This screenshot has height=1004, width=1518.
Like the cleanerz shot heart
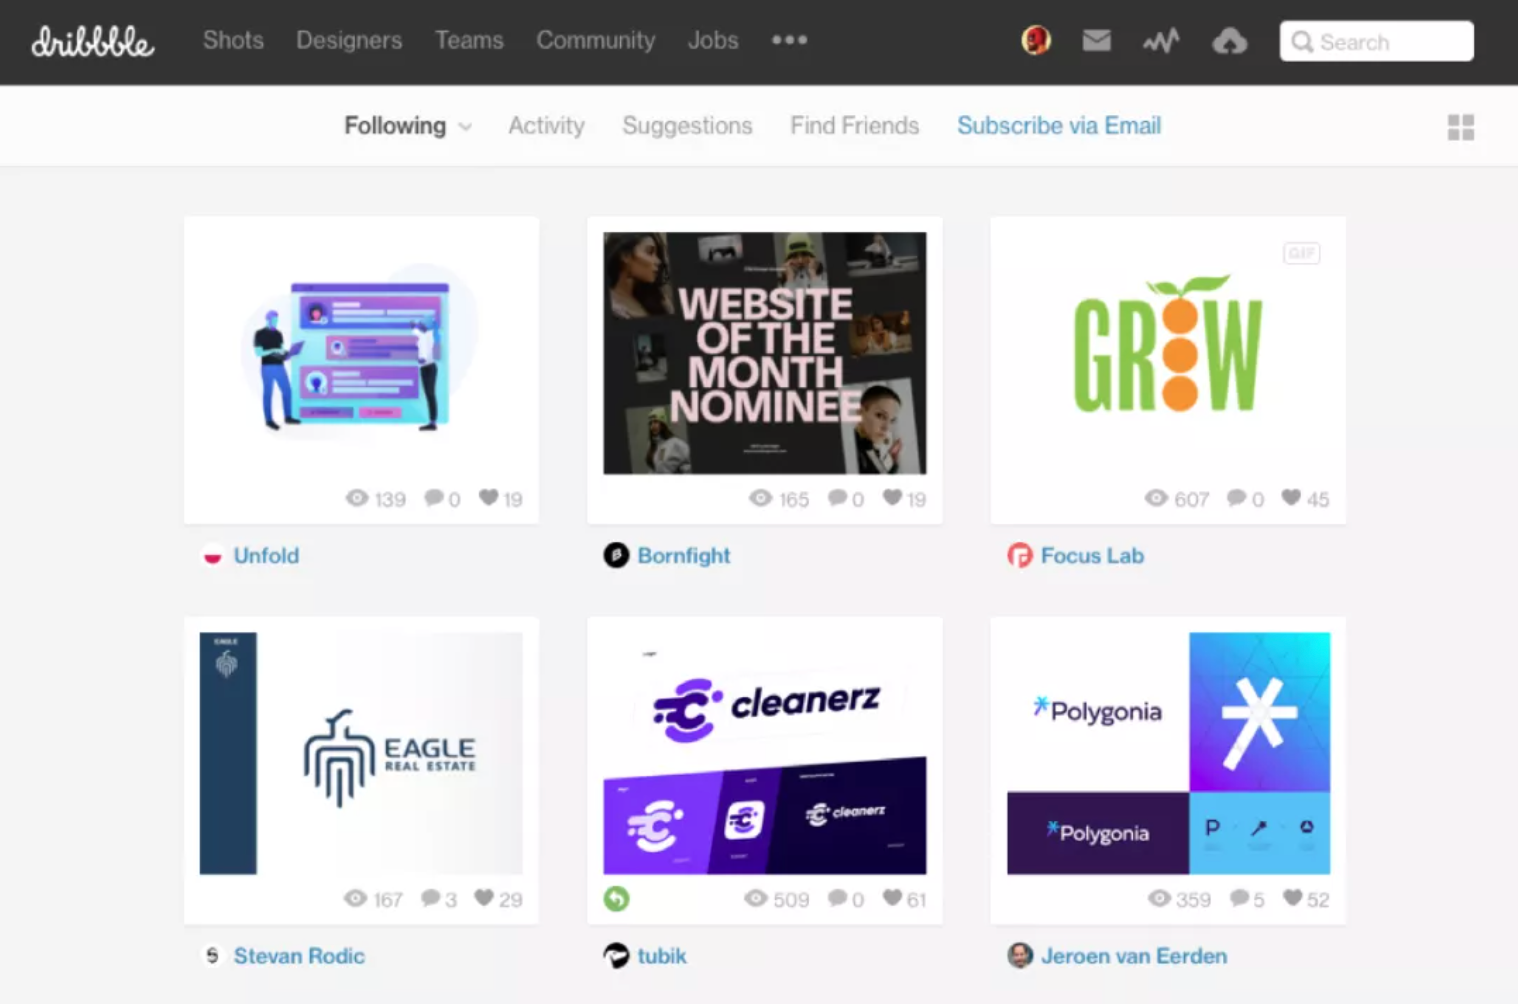[x=892, y=898]
